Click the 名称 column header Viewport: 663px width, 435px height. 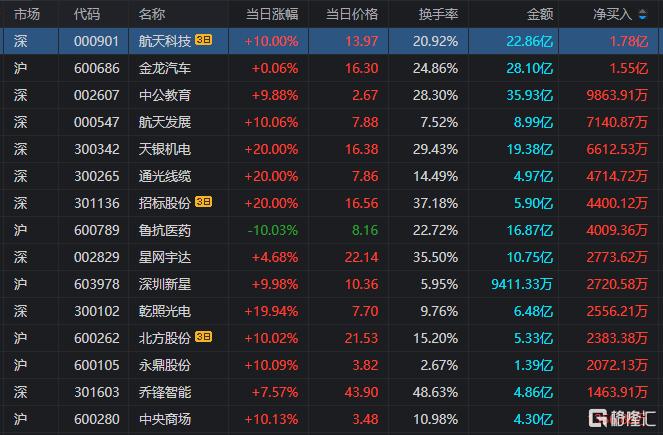(x=152, y=14)
